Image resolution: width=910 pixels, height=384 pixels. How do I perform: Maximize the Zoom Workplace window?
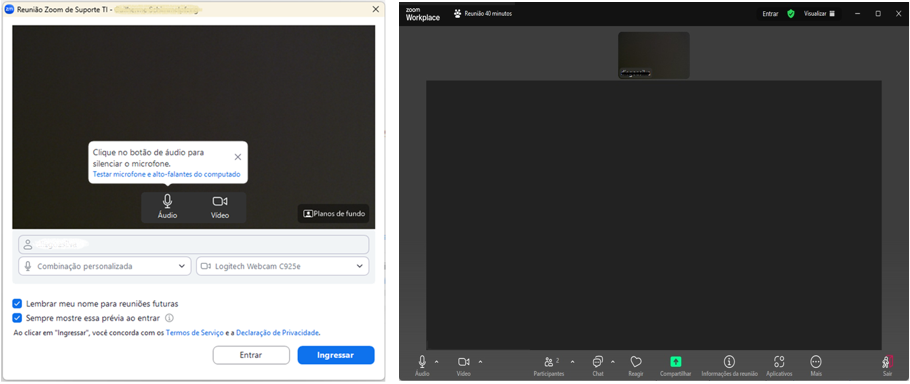(x=878, y=13)
